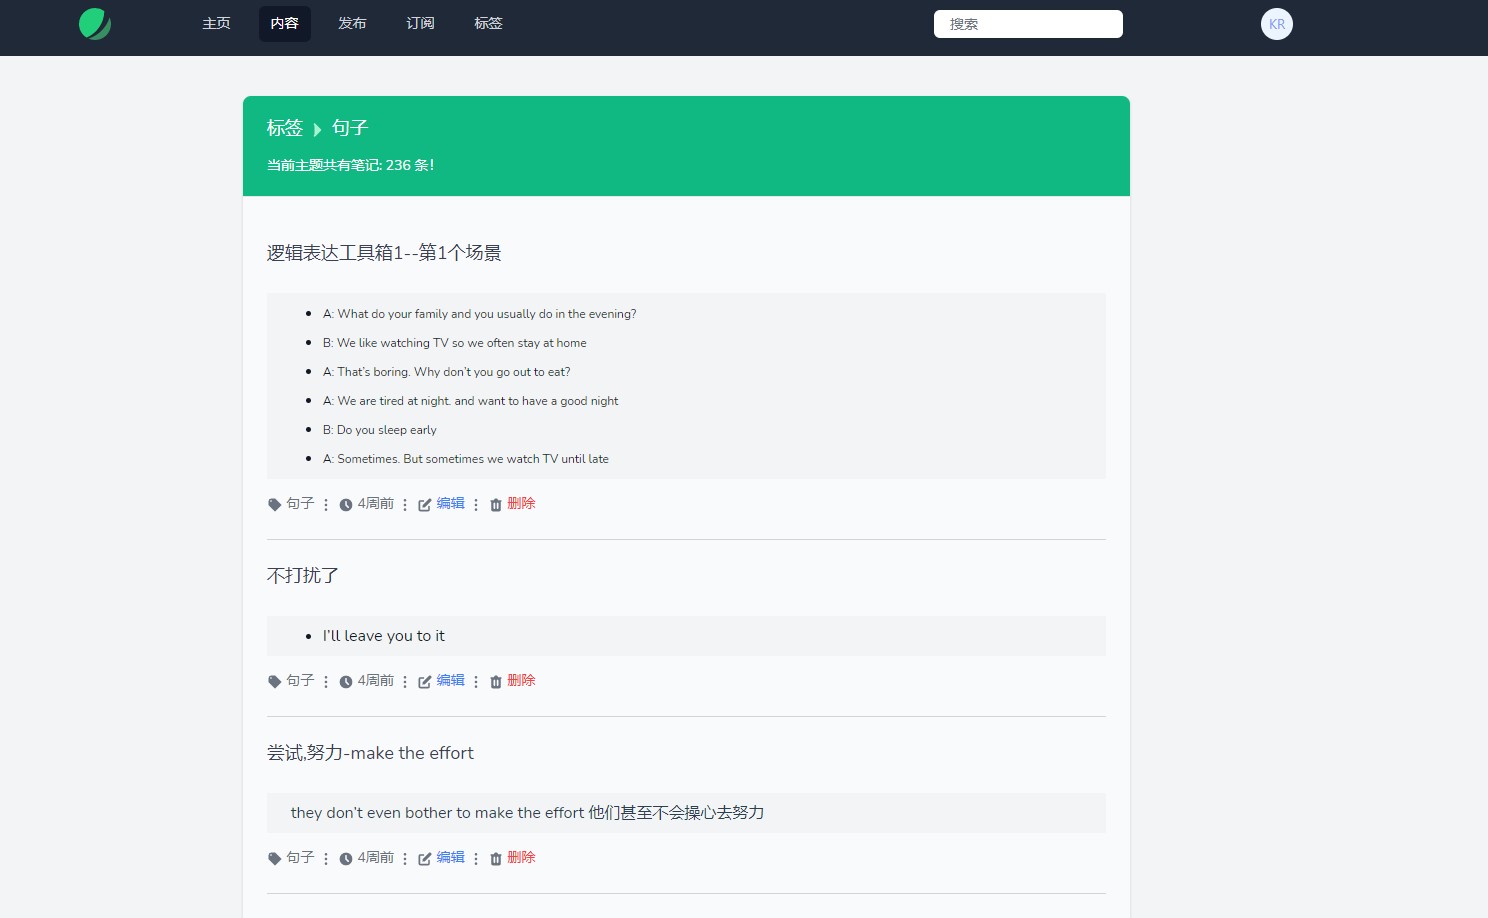Click edit pencil icon for make the effort note
This screenshot has width=1488, height=918.
425,859
